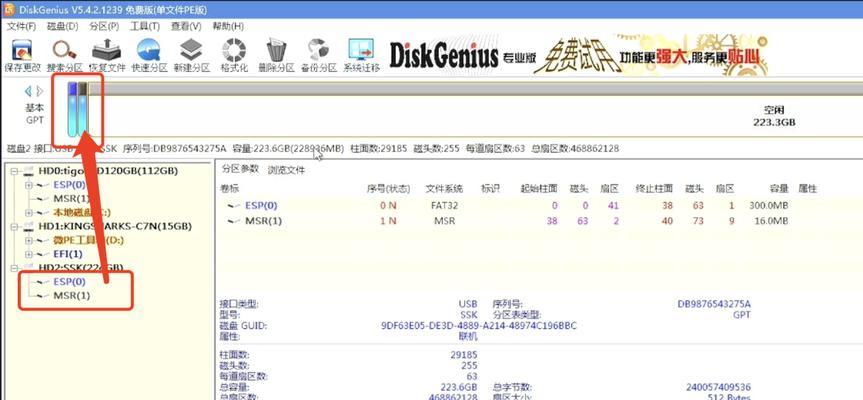Select EFI(1) partition in tree

68,254
